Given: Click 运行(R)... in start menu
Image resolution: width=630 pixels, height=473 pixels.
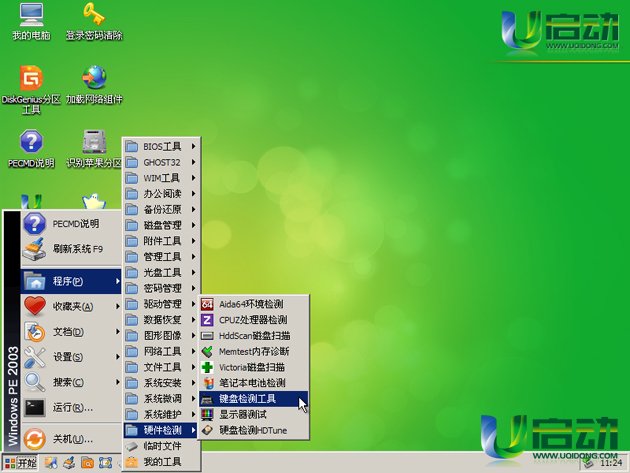Looking at the screenshot, I should click(x=71, y=407).
